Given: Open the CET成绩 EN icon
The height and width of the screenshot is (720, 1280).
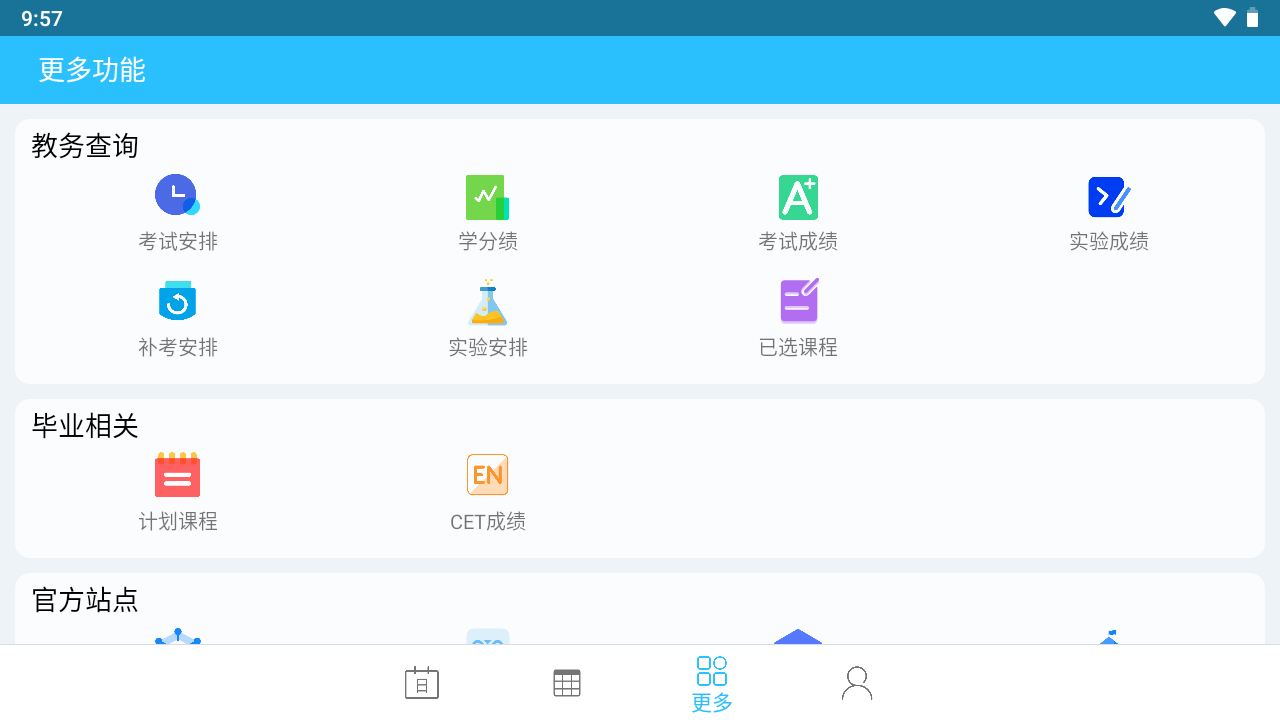Looking at the screenshot, I should [487, 474].
